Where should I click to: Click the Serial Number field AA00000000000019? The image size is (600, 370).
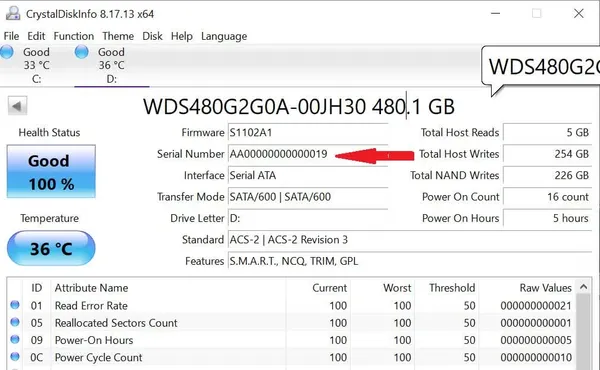point(308,154)
